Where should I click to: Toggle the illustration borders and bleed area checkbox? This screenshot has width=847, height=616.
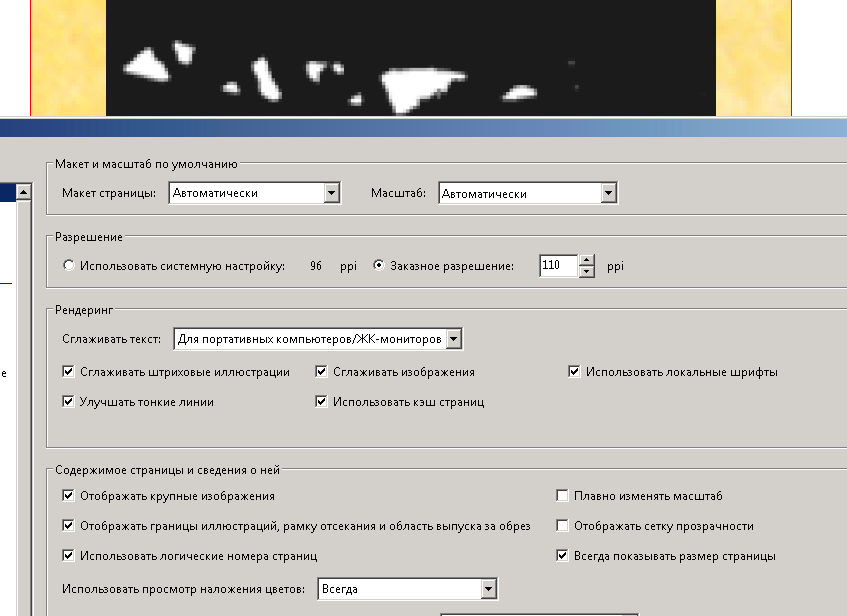(x=68, y=525)
